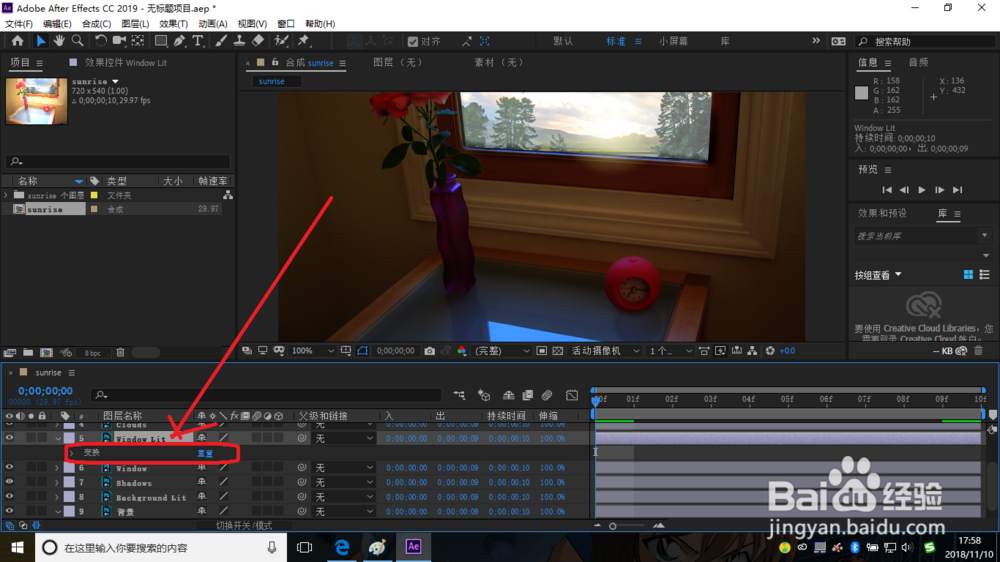Screen dimensions: 1000x562
Task: Expand the 变换 transform property group
Action: pyautogui.click(x=71, y=453)
